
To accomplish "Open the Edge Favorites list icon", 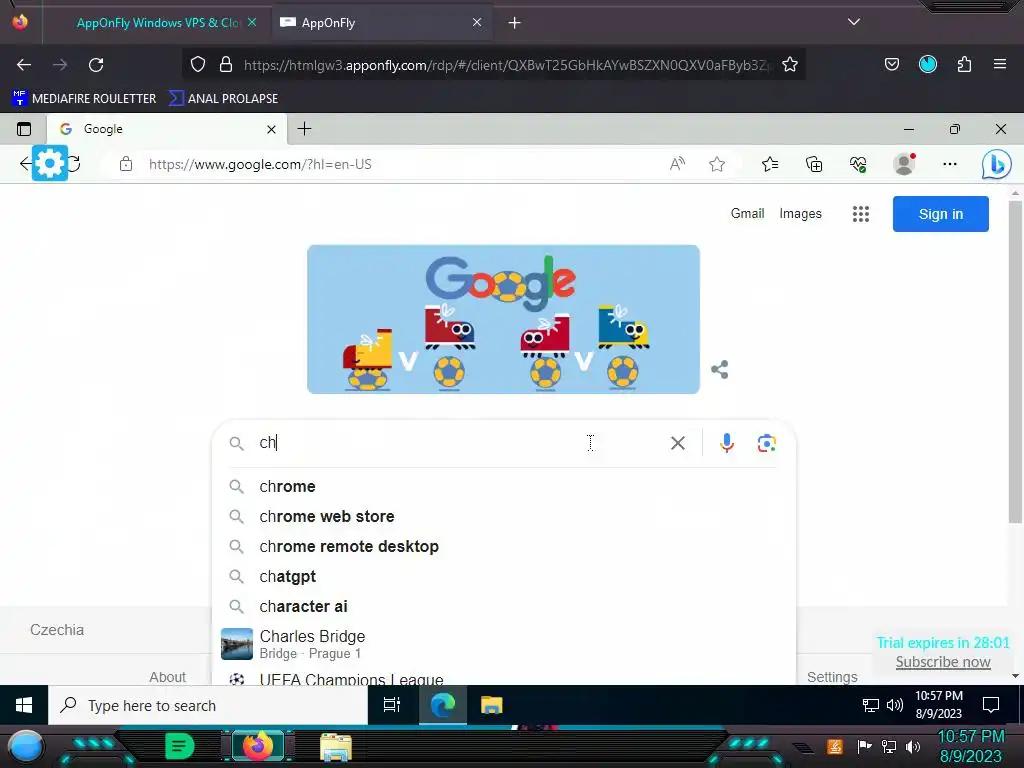I will coord(770,164).
